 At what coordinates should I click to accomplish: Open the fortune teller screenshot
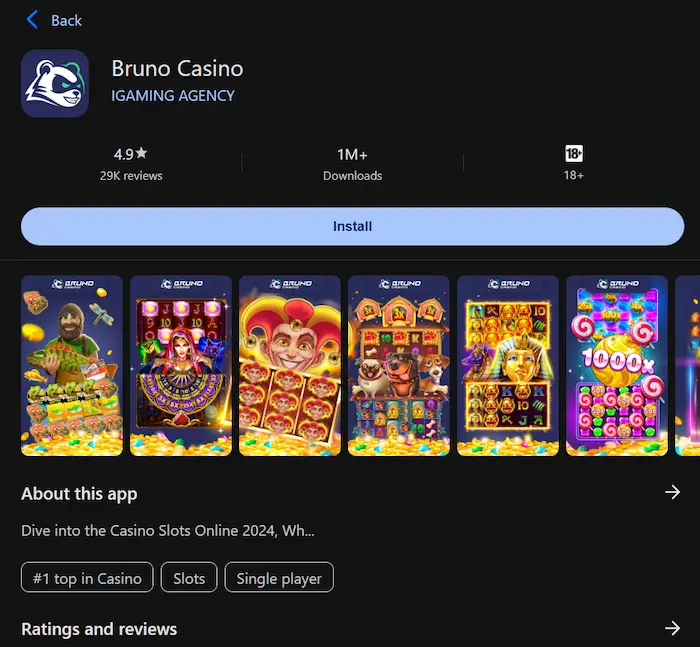181,366
